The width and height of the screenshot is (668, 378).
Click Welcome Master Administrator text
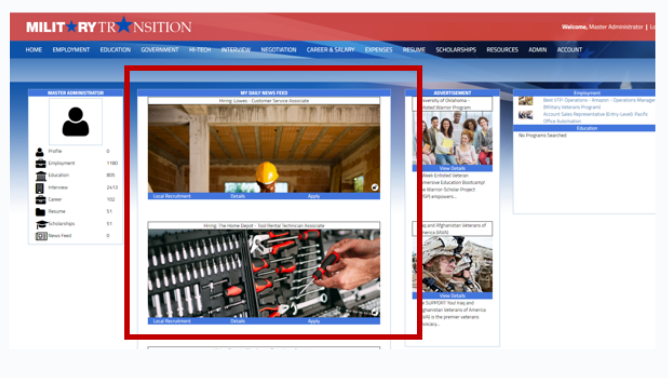[602, 27]
